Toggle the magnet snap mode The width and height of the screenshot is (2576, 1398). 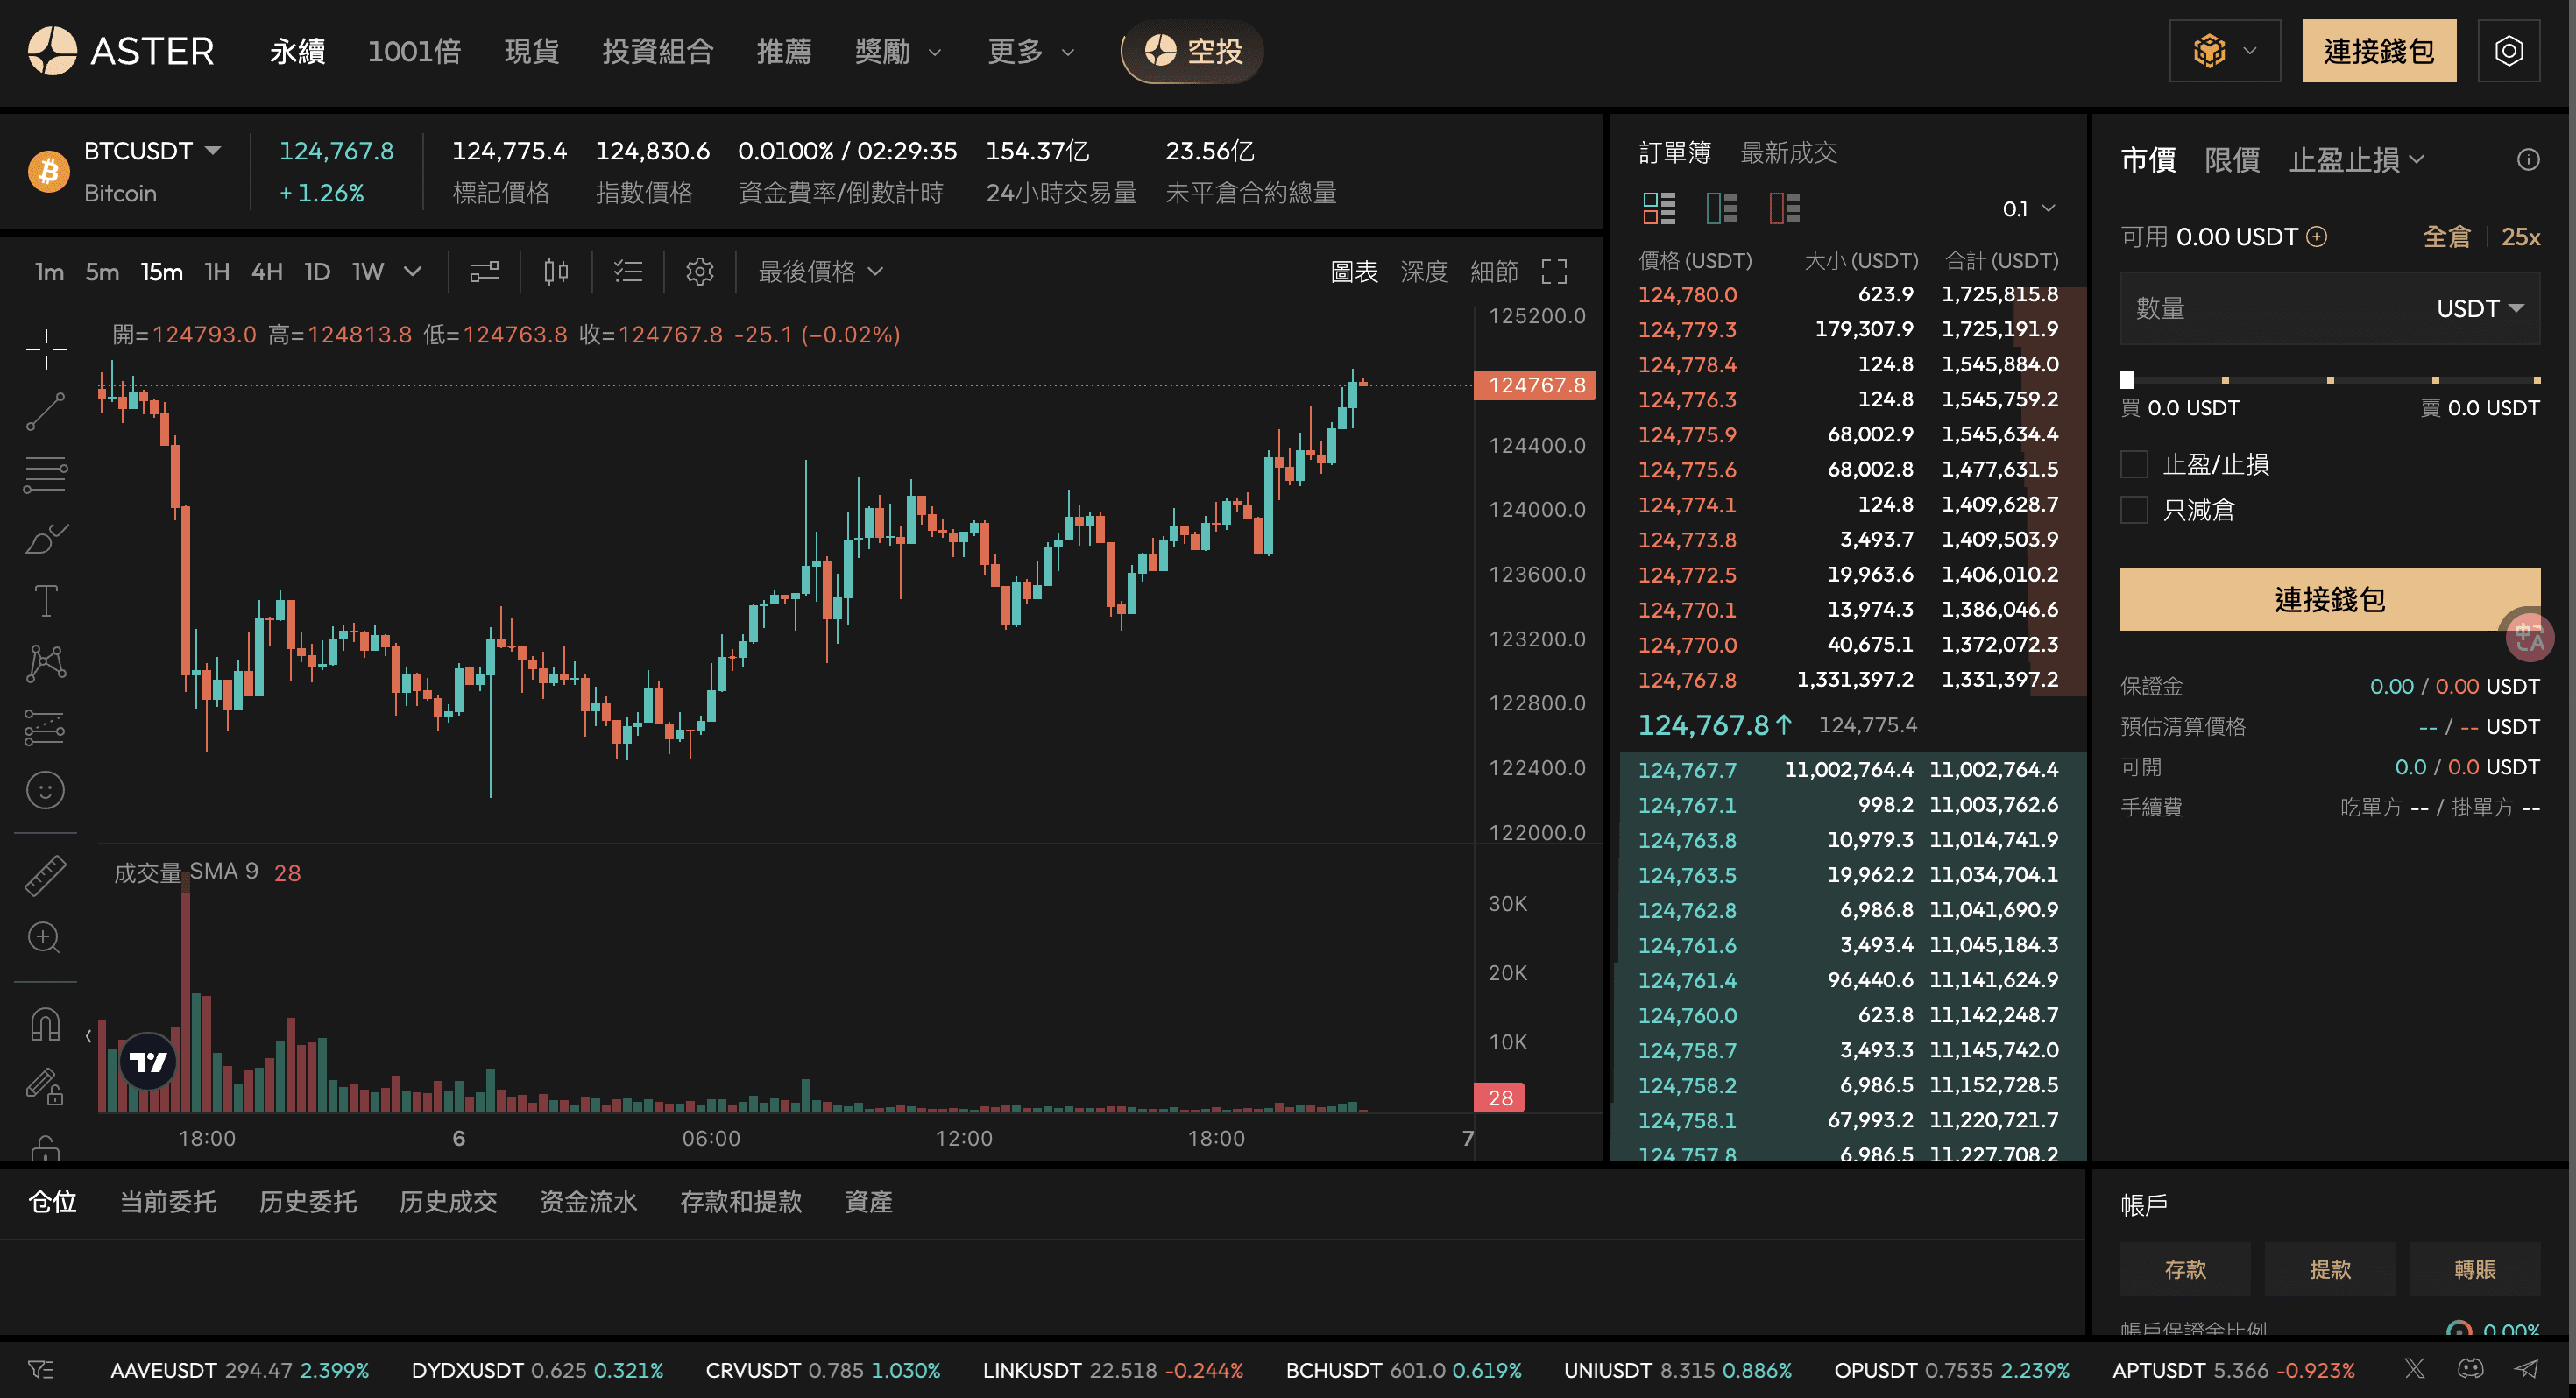point(46,1024)
